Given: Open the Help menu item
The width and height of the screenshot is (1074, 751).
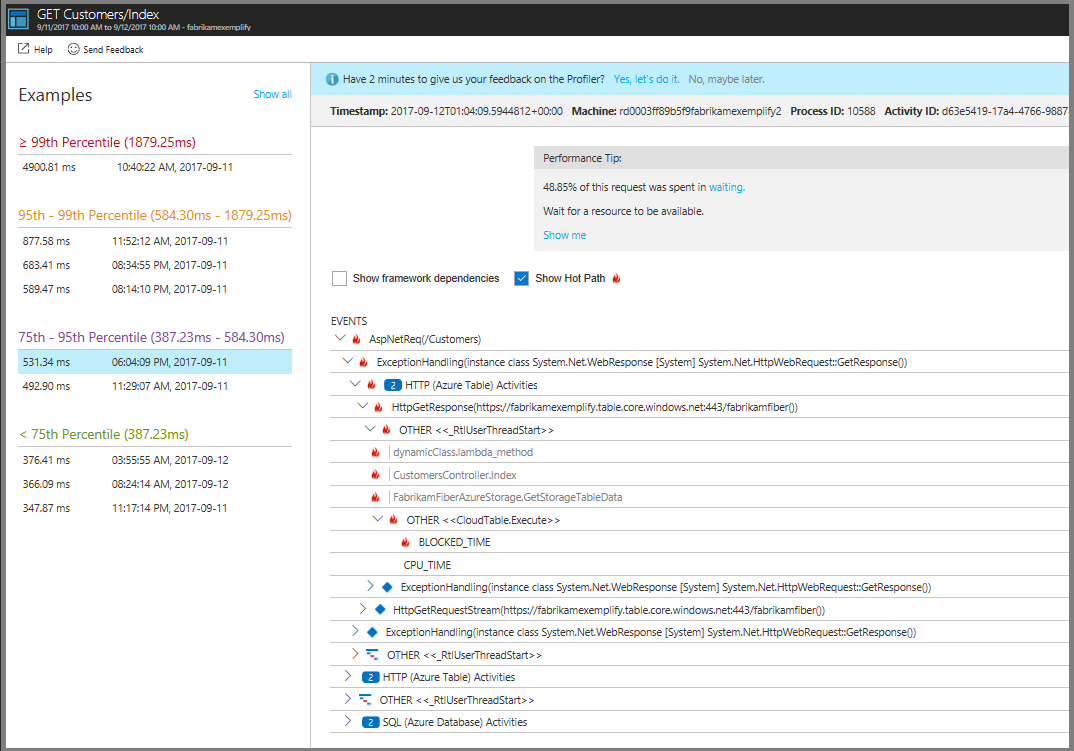Looking at the screenshot, I should click(x=35, y=49).
